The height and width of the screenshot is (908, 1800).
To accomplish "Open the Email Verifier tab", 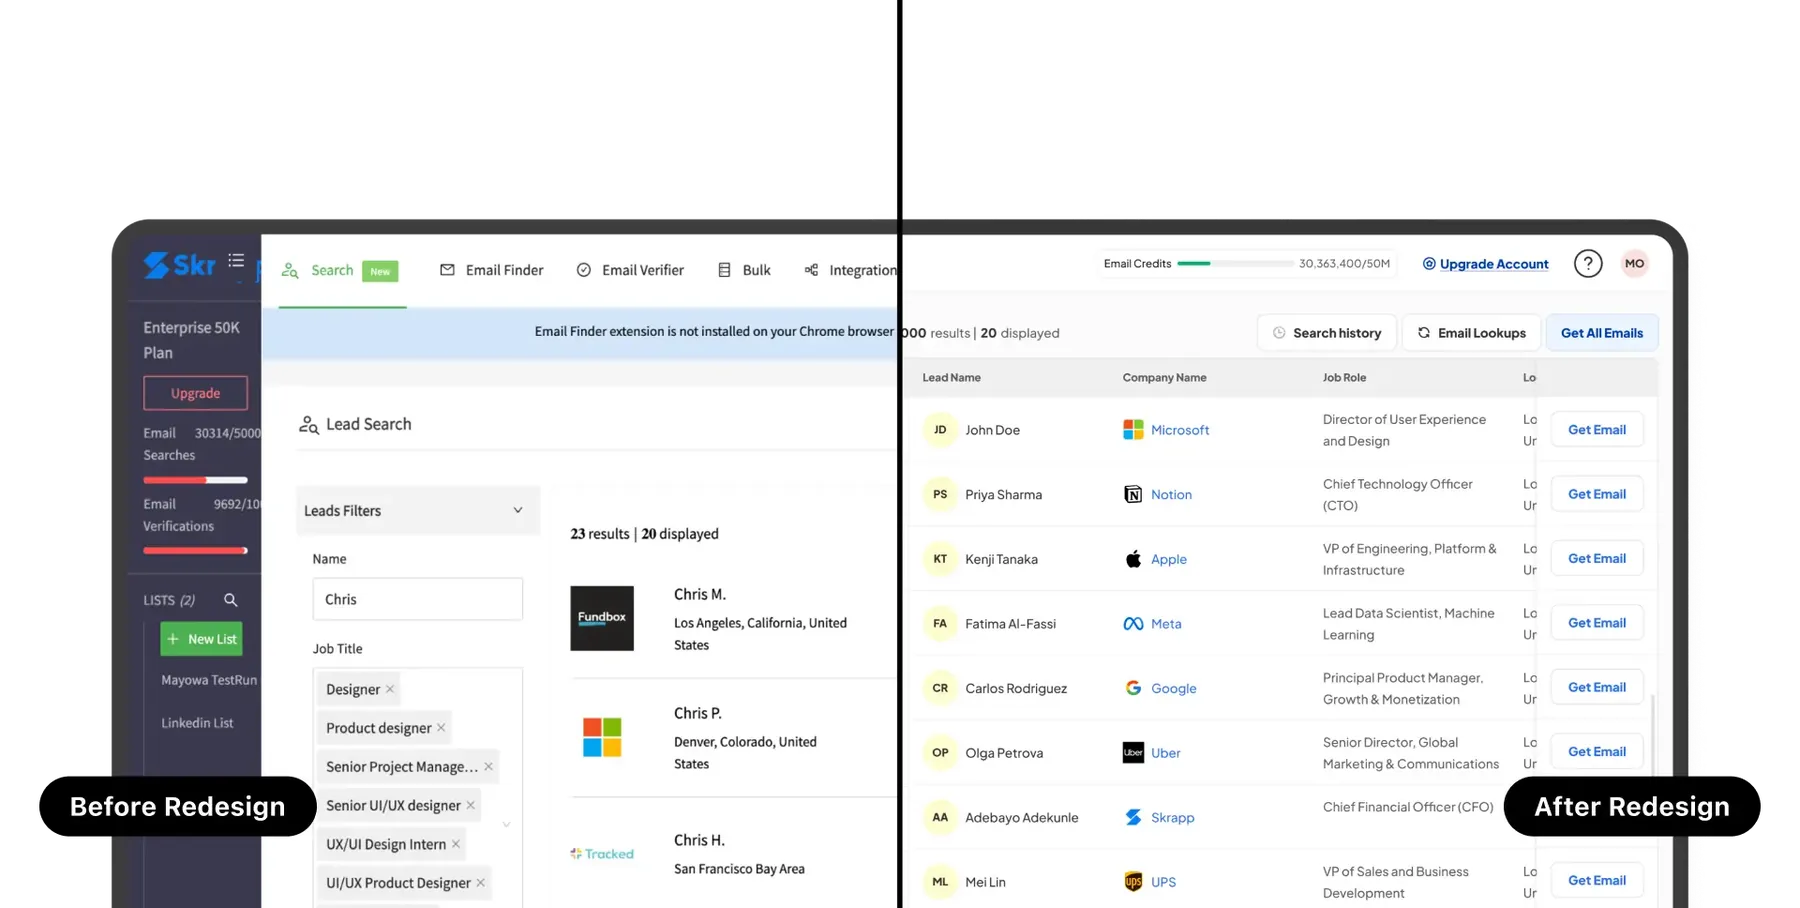I will click(631, 270).
